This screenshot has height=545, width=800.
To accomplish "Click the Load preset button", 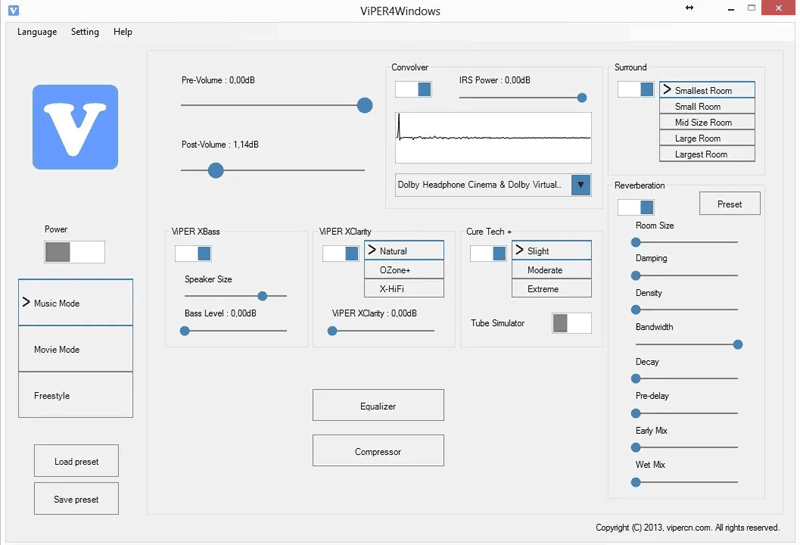I will pos(76,461).
